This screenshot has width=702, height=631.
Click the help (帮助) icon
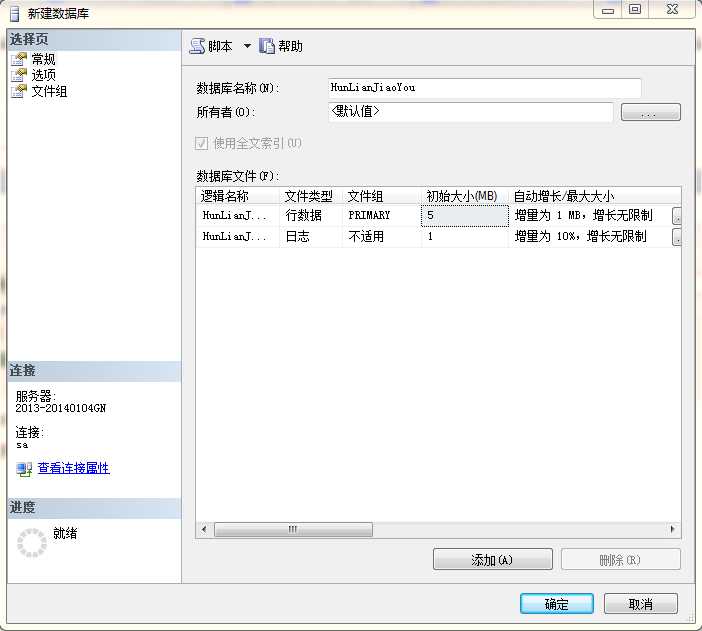point(266,46)
